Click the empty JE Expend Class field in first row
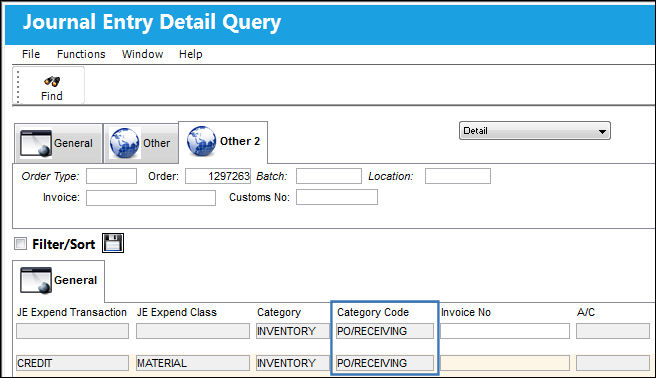This screenshot has height=378, width=656. [x=193, y=331]
